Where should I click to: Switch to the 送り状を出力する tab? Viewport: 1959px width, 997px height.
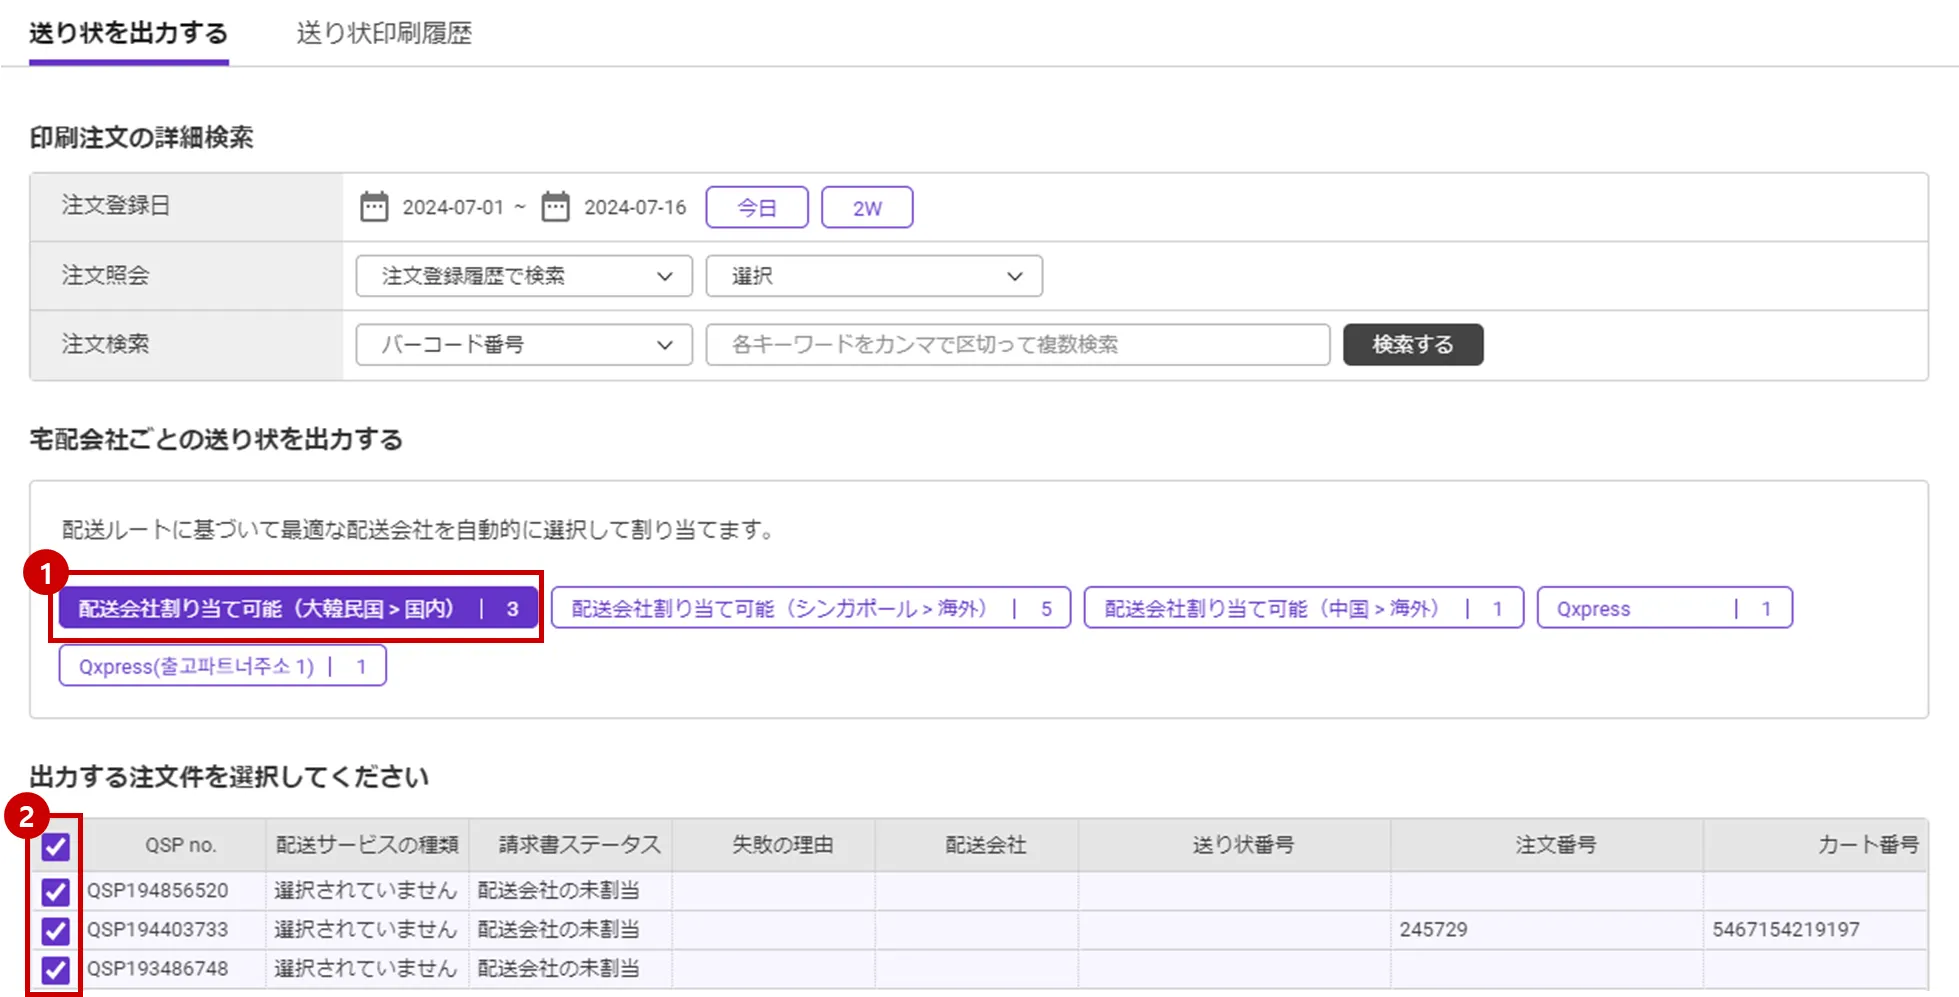pyautogui.click(x=129, y=33)
